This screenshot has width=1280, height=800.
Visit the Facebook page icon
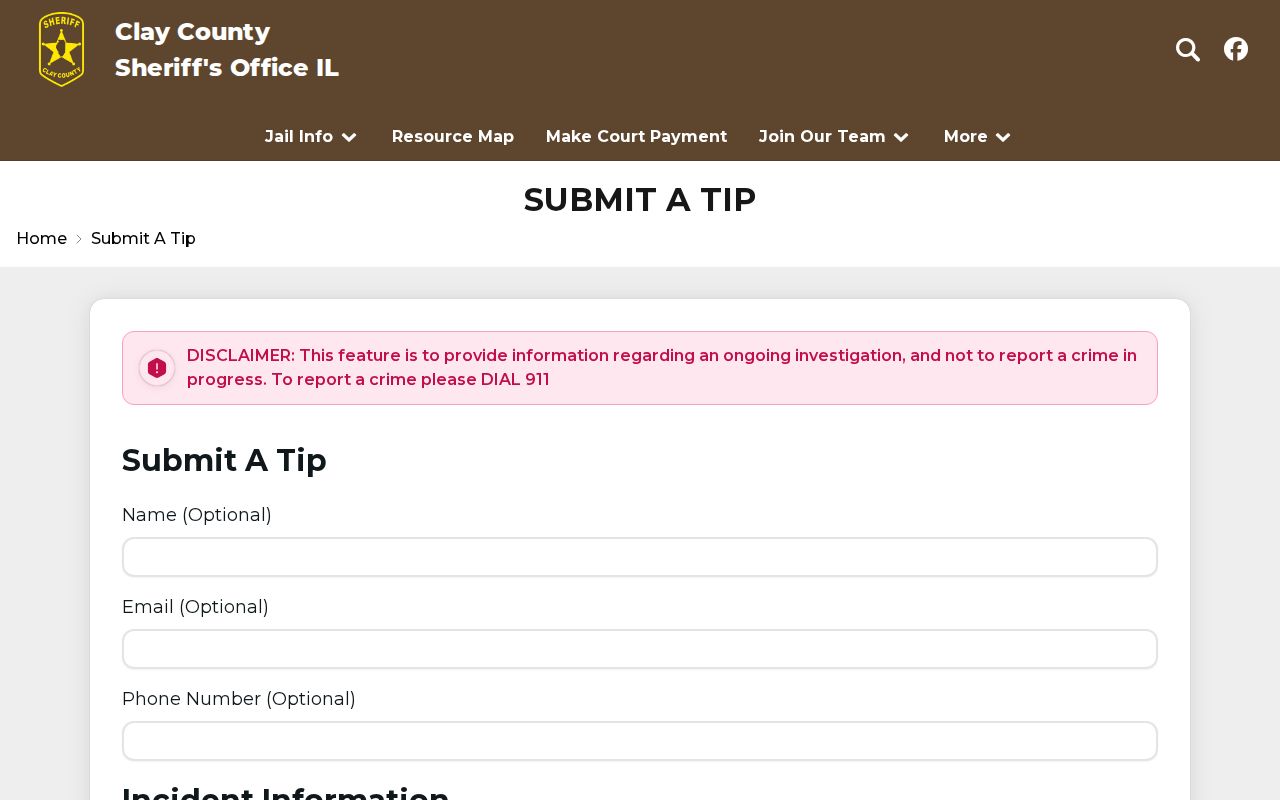1236,49
